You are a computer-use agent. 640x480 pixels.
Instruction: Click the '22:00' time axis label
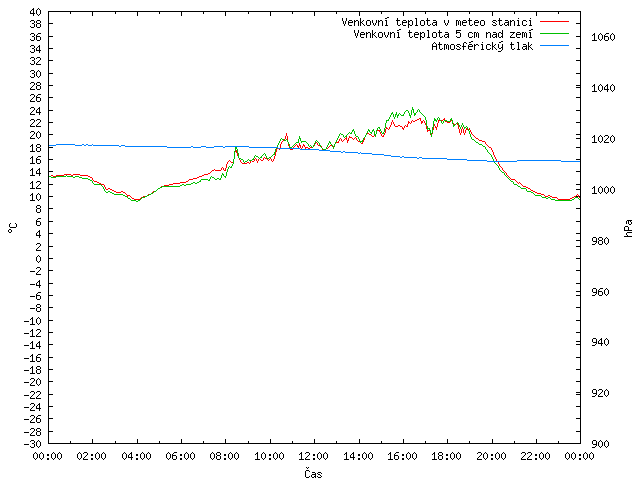coord(536,456)
